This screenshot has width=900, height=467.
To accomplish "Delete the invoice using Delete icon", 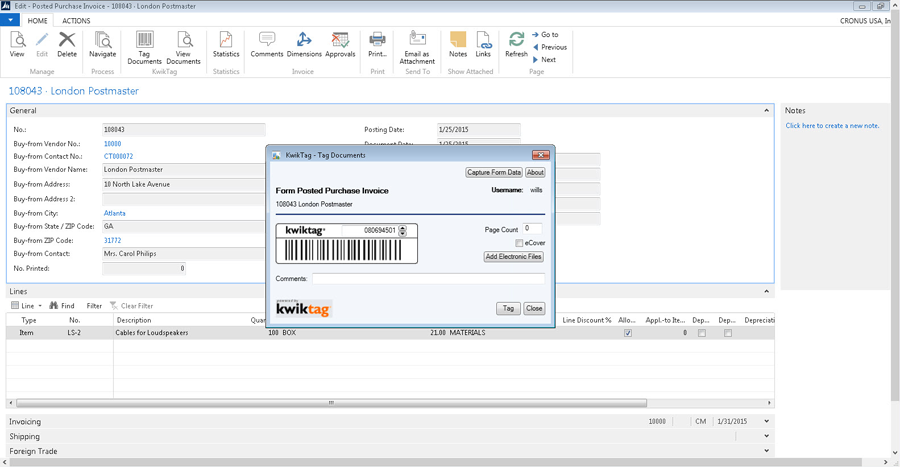I will [x=67, y=44].
